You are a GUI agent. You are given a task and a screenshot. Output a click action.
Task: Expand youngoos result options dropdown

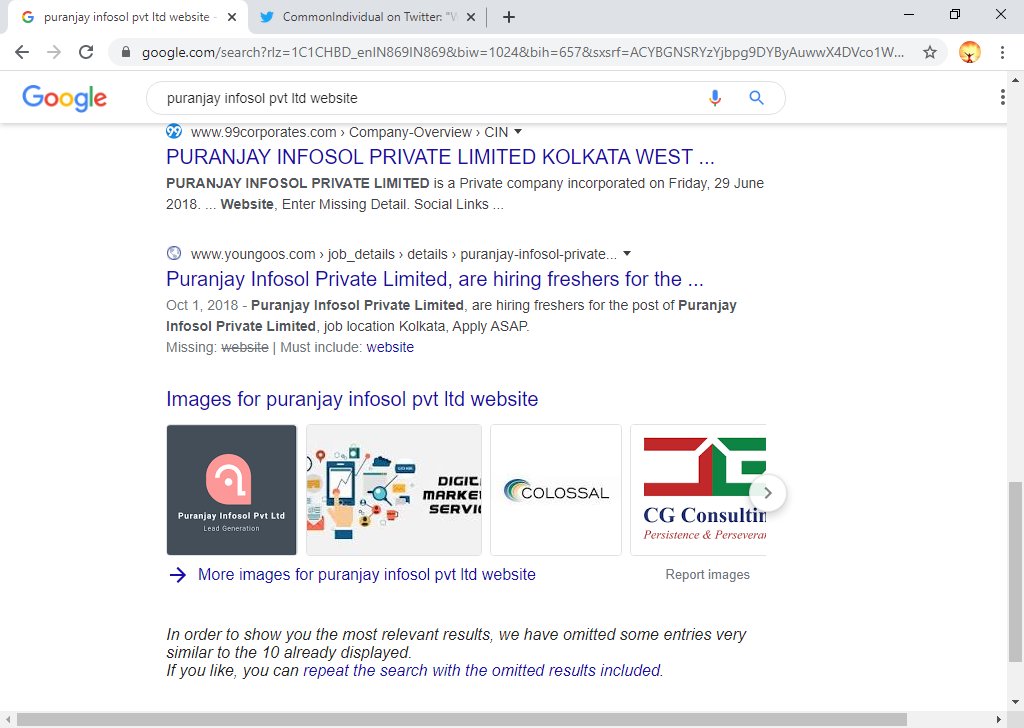(x=627, y=253)
